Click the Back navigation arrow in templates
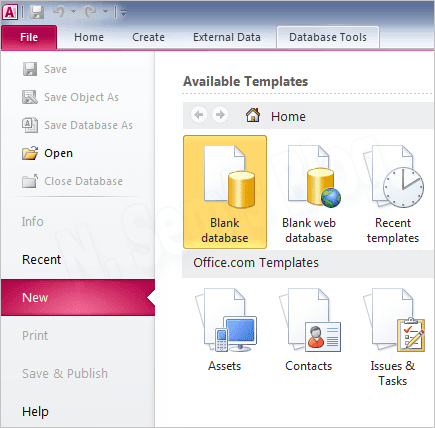This screenshot has width=435, height=428. tap(199, 115)
